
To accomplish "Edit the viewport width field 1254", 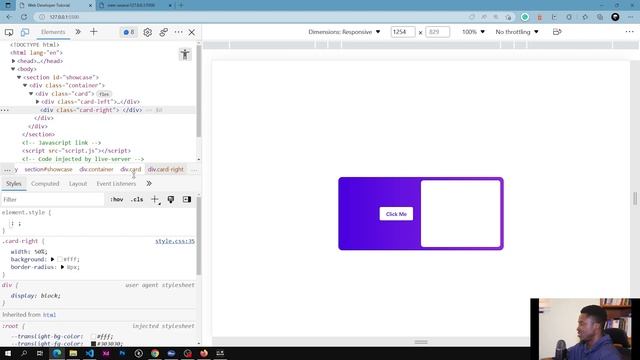I will click(402, 32).
